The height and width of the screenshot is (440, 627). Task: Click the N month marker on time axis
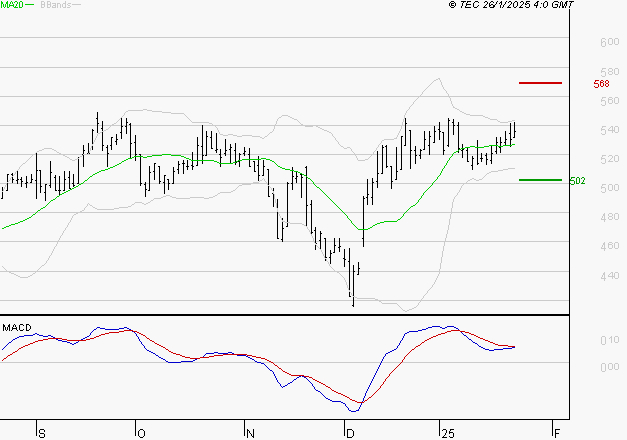pyautogui.click(x=250, y=434)
